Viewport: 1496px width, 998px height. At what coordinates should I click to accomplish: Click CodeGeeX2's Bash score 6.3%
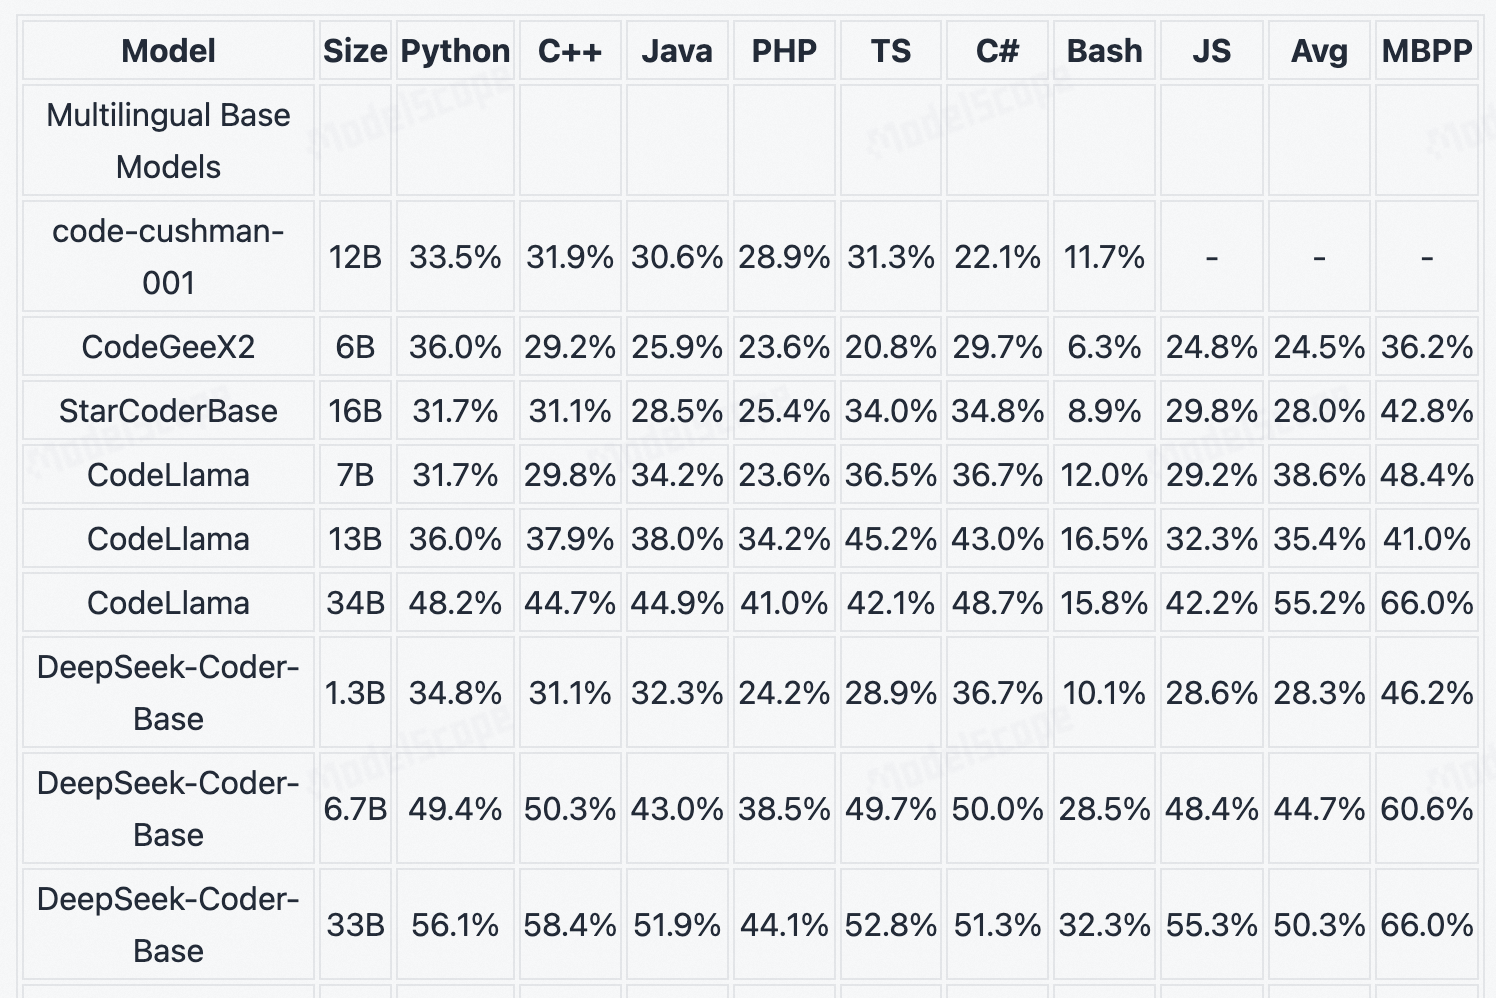coord(1104,347)
